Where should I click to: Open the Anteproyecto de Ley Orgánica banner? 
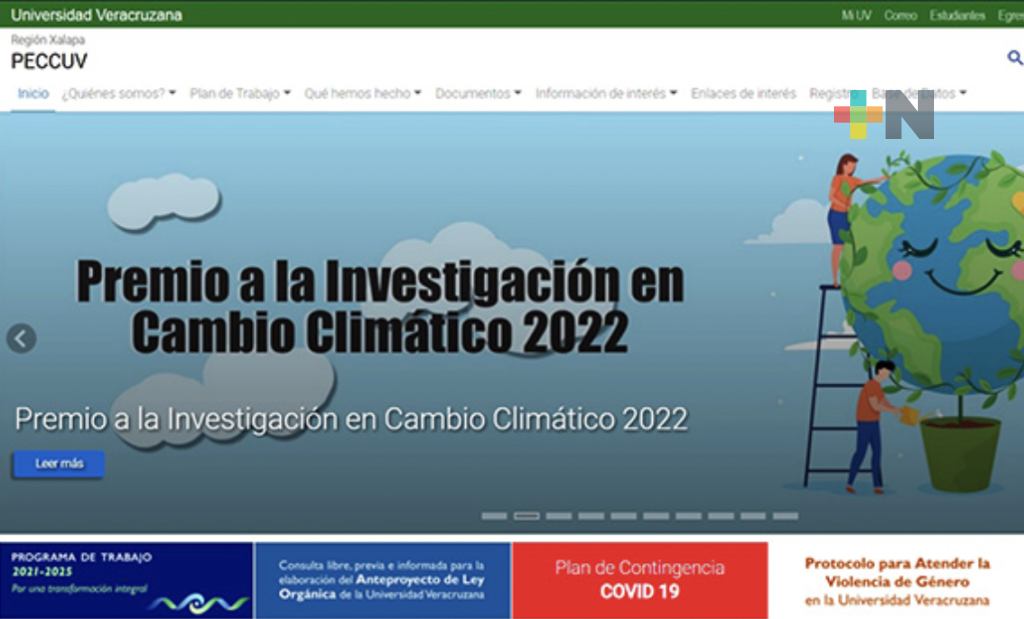383,580
